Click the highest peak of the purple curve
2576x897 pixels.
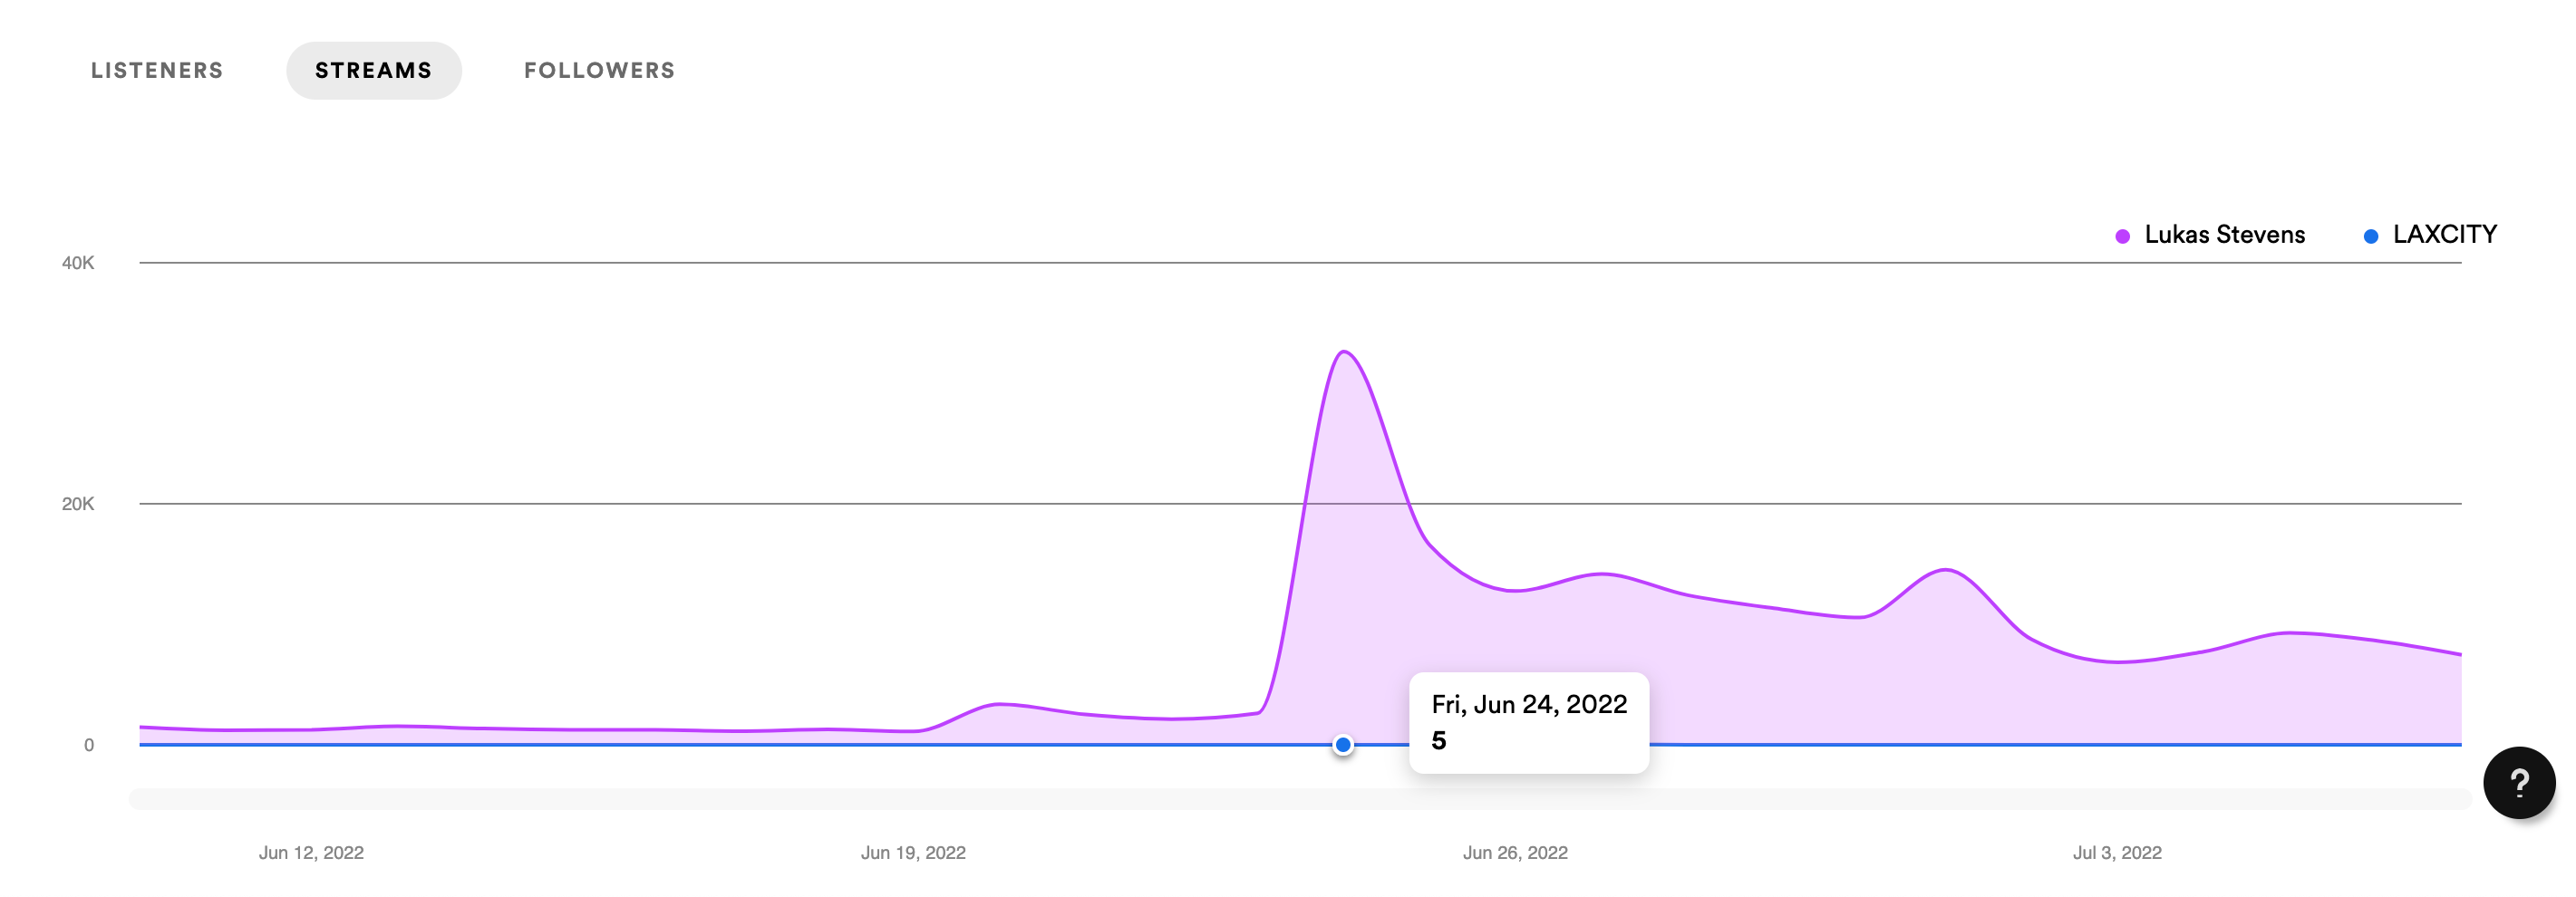pos(1344,352)
